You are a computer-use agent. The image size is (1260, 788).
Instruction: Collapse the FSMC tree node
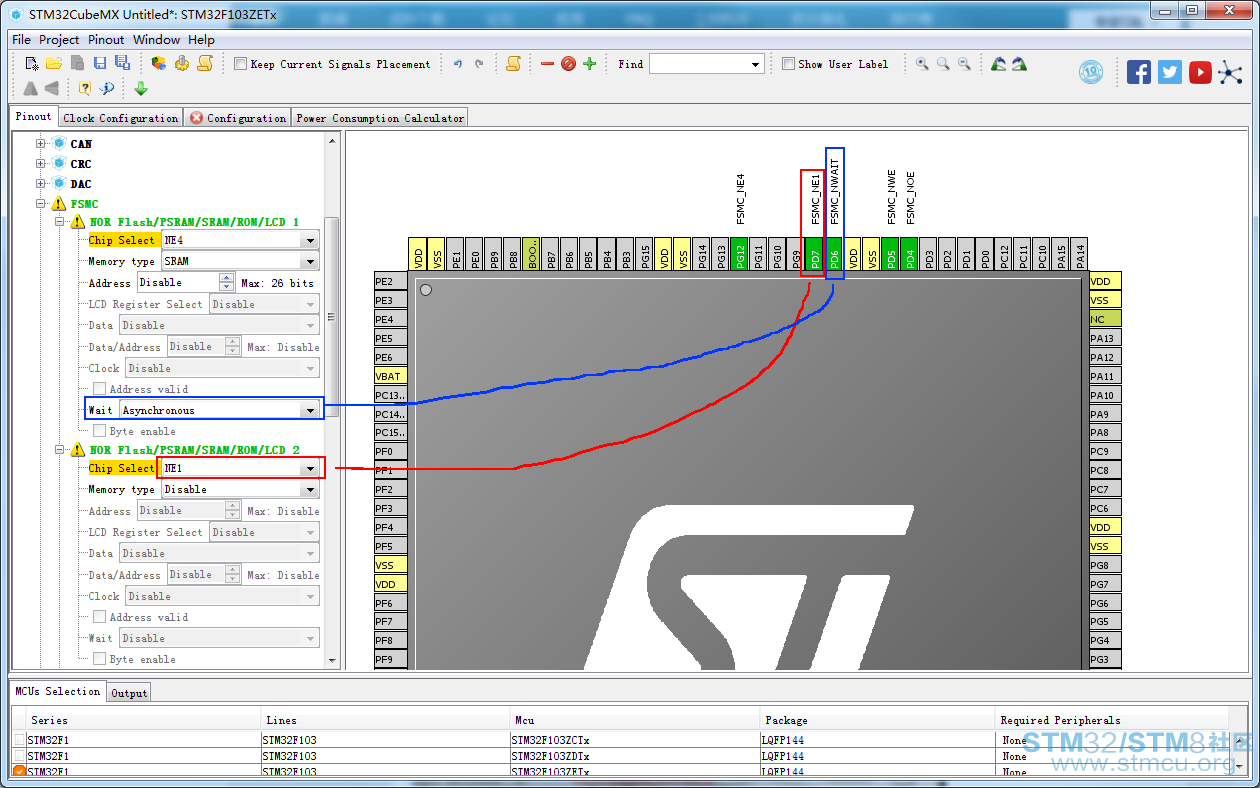coord(41,204)
